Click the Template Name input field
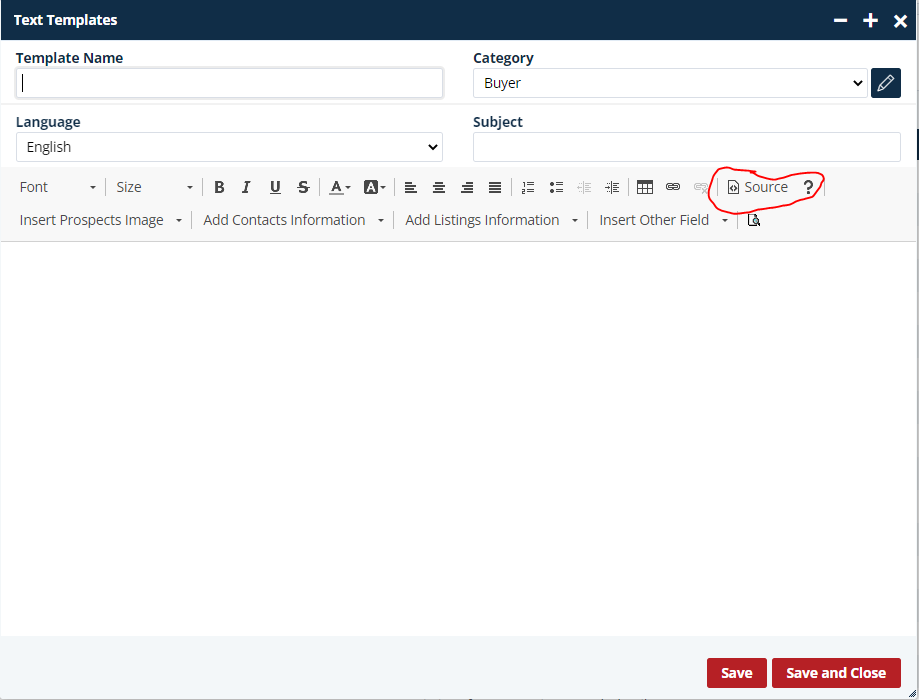The height and width of the screenshot is (700, 919). click(229, 83)
